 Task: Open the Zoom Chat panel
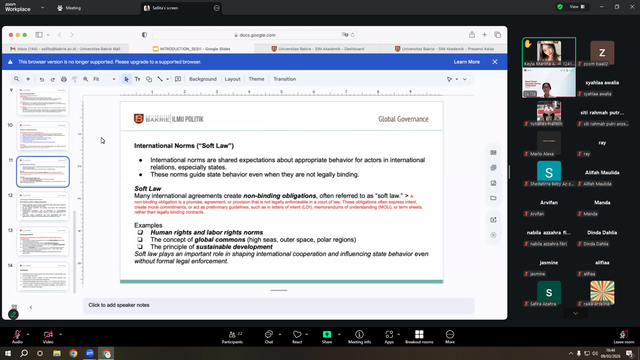pyautogui.click(x=269, y=337)
